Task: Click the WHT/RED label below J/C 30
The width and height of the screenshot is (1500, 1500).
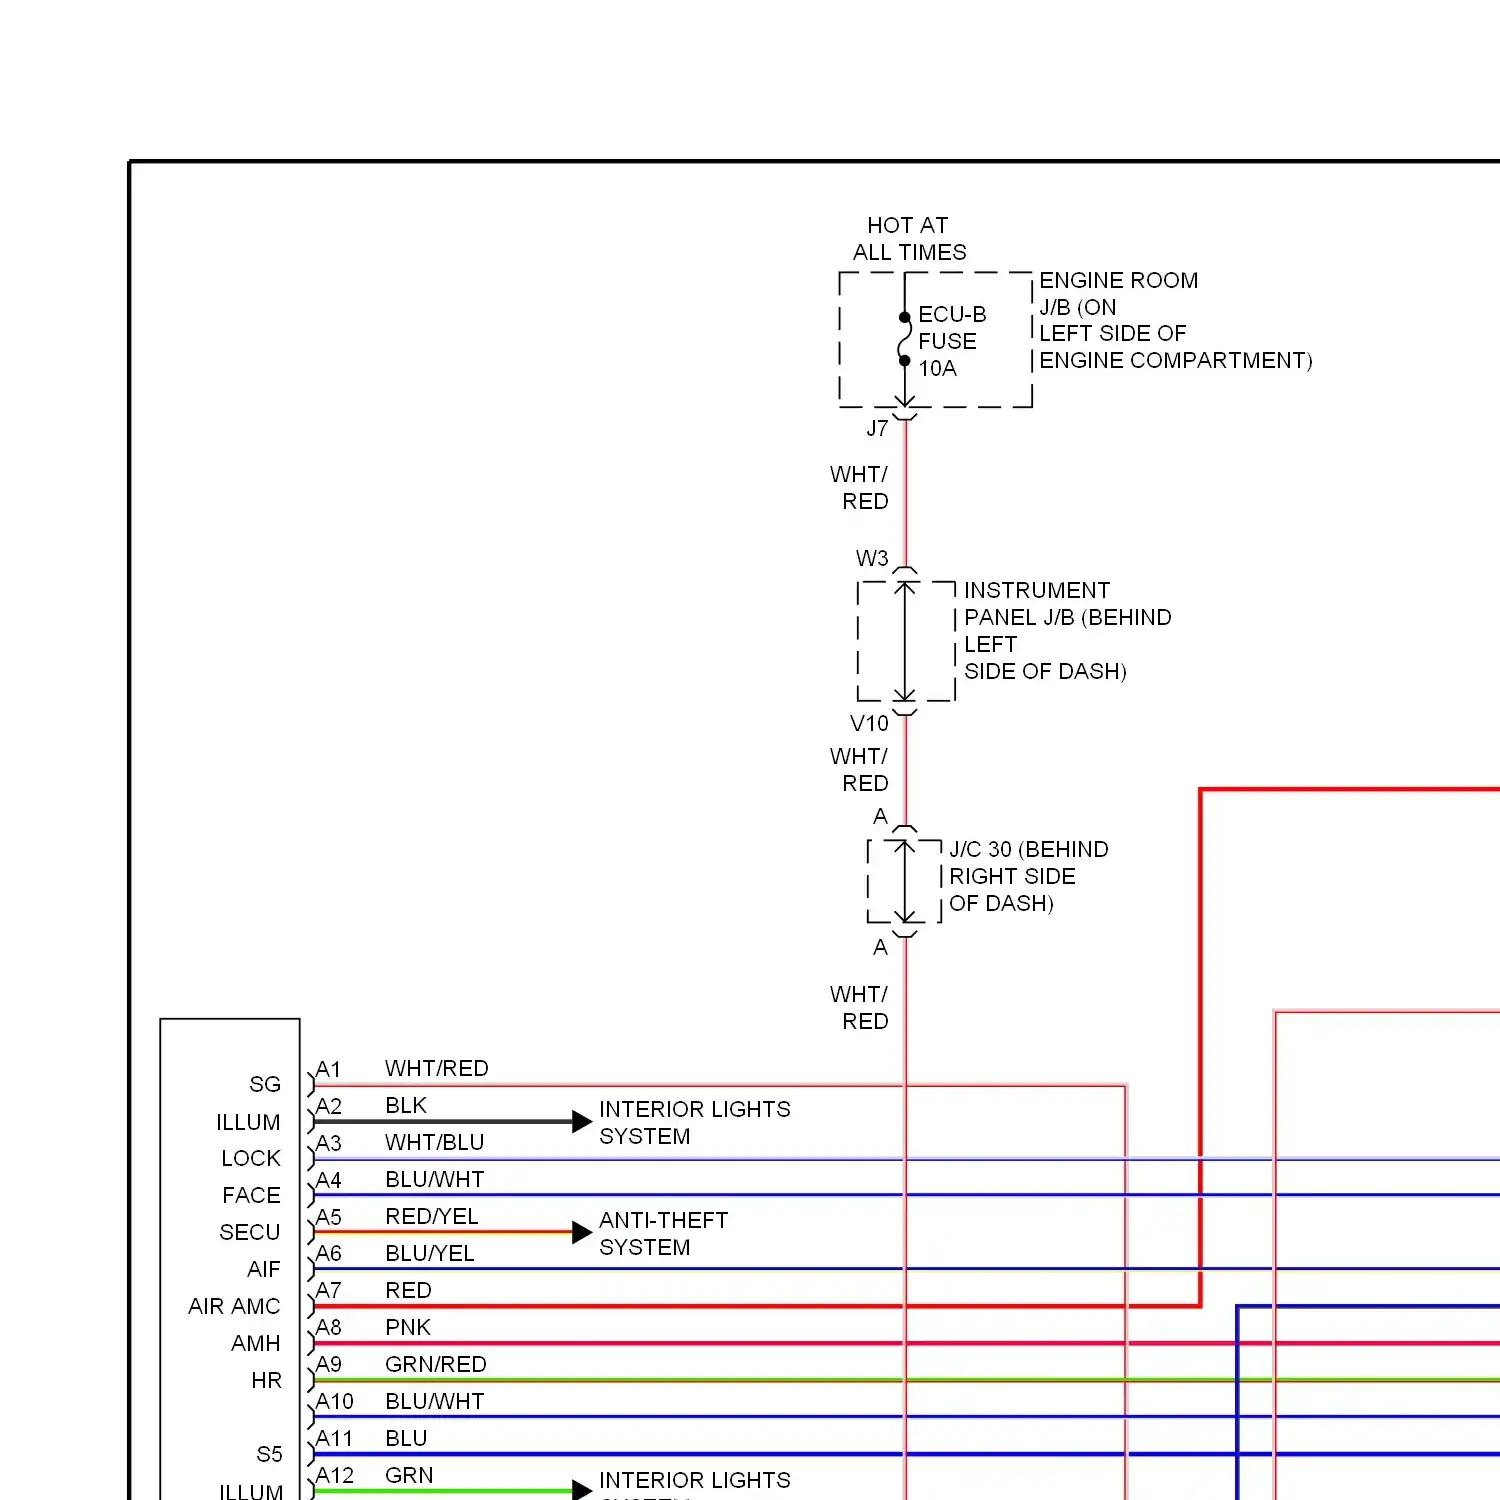Action: click(x=859, y=1008)
